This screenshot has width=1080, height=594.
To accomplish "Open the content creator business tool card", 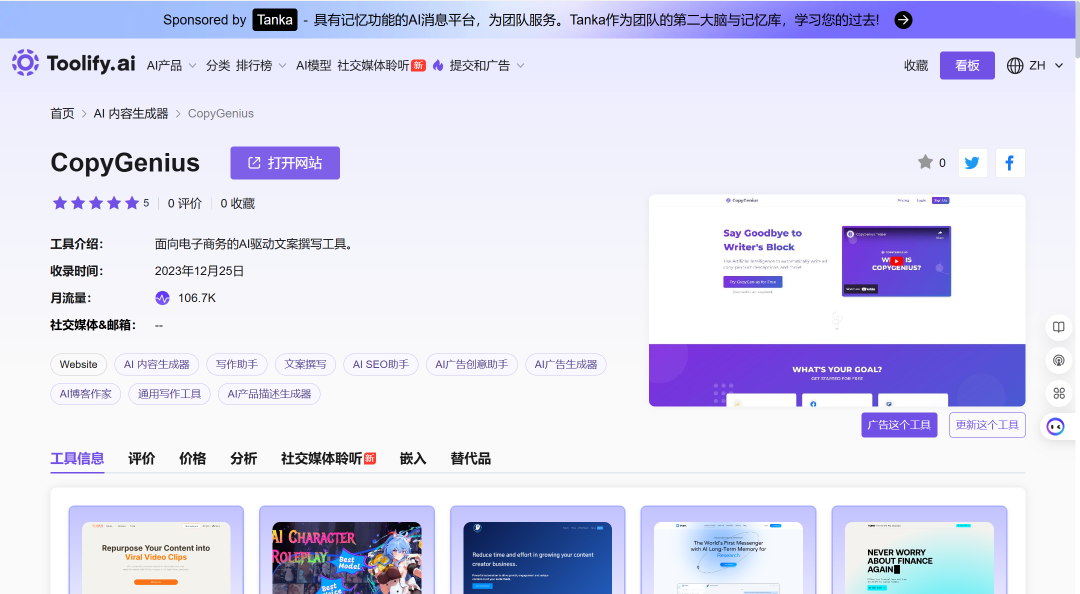I will click(x=538, y=550).
